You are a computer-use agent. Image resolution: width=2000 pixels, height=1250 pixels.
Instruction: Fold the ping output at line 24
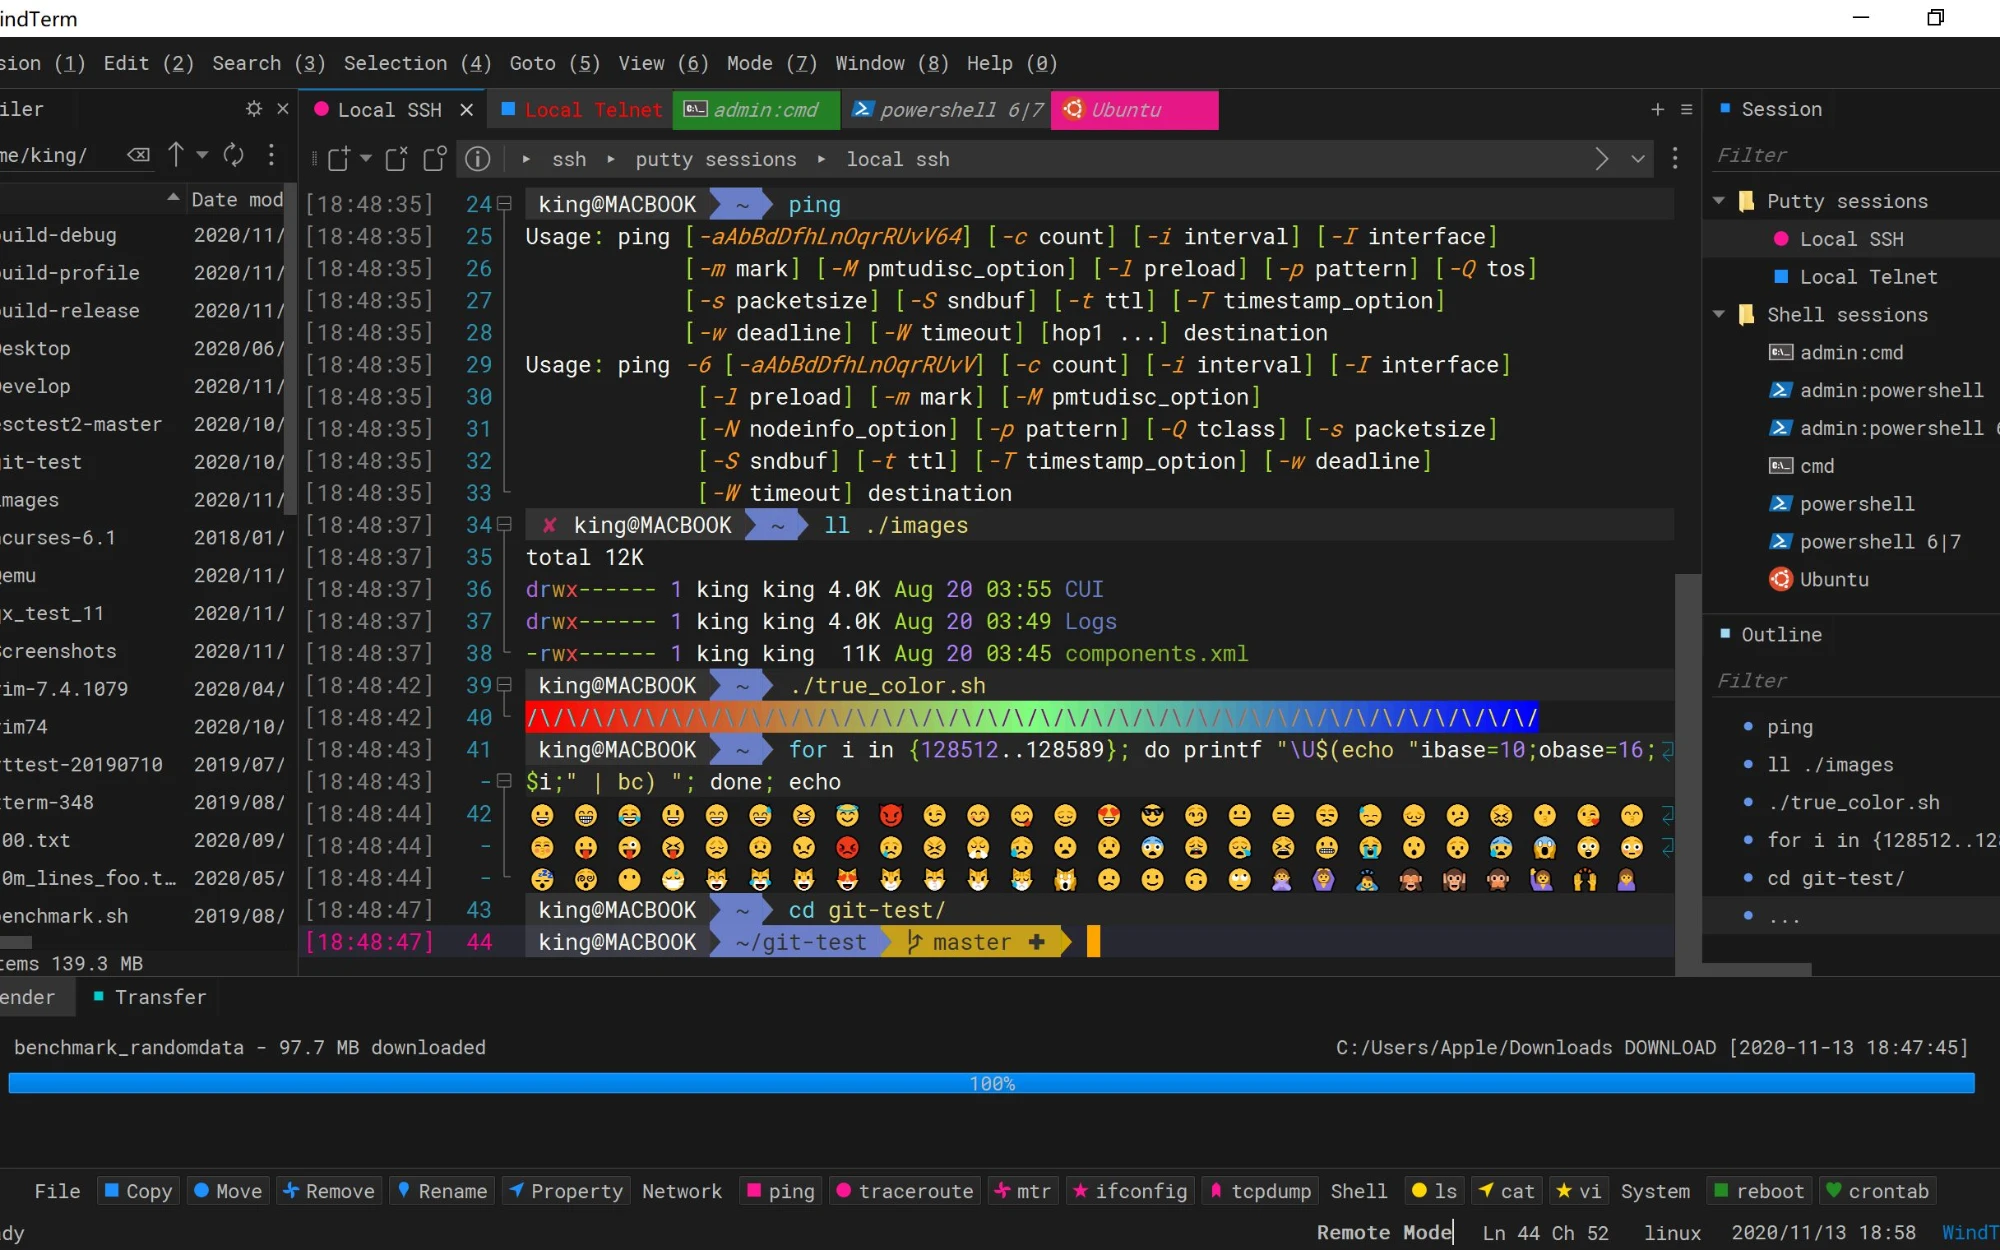pyautogui.click(x=505, y=205)
